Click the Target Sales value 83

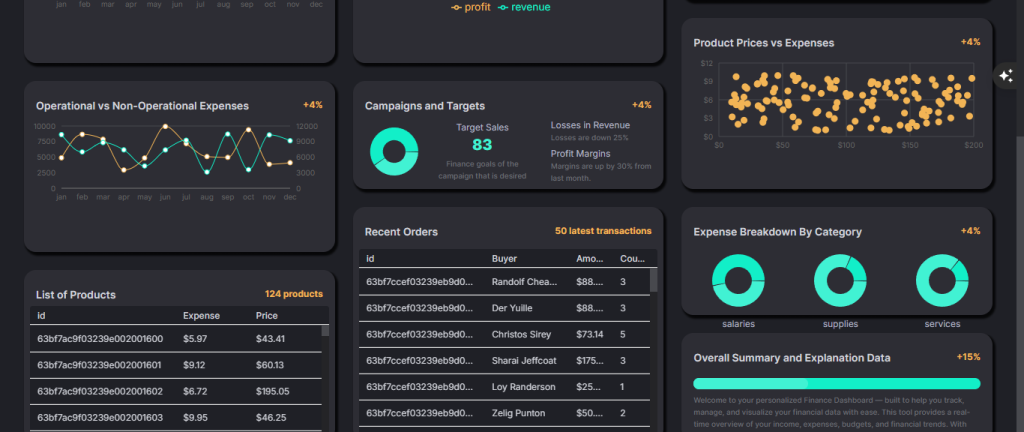click(x=482, y=145)
